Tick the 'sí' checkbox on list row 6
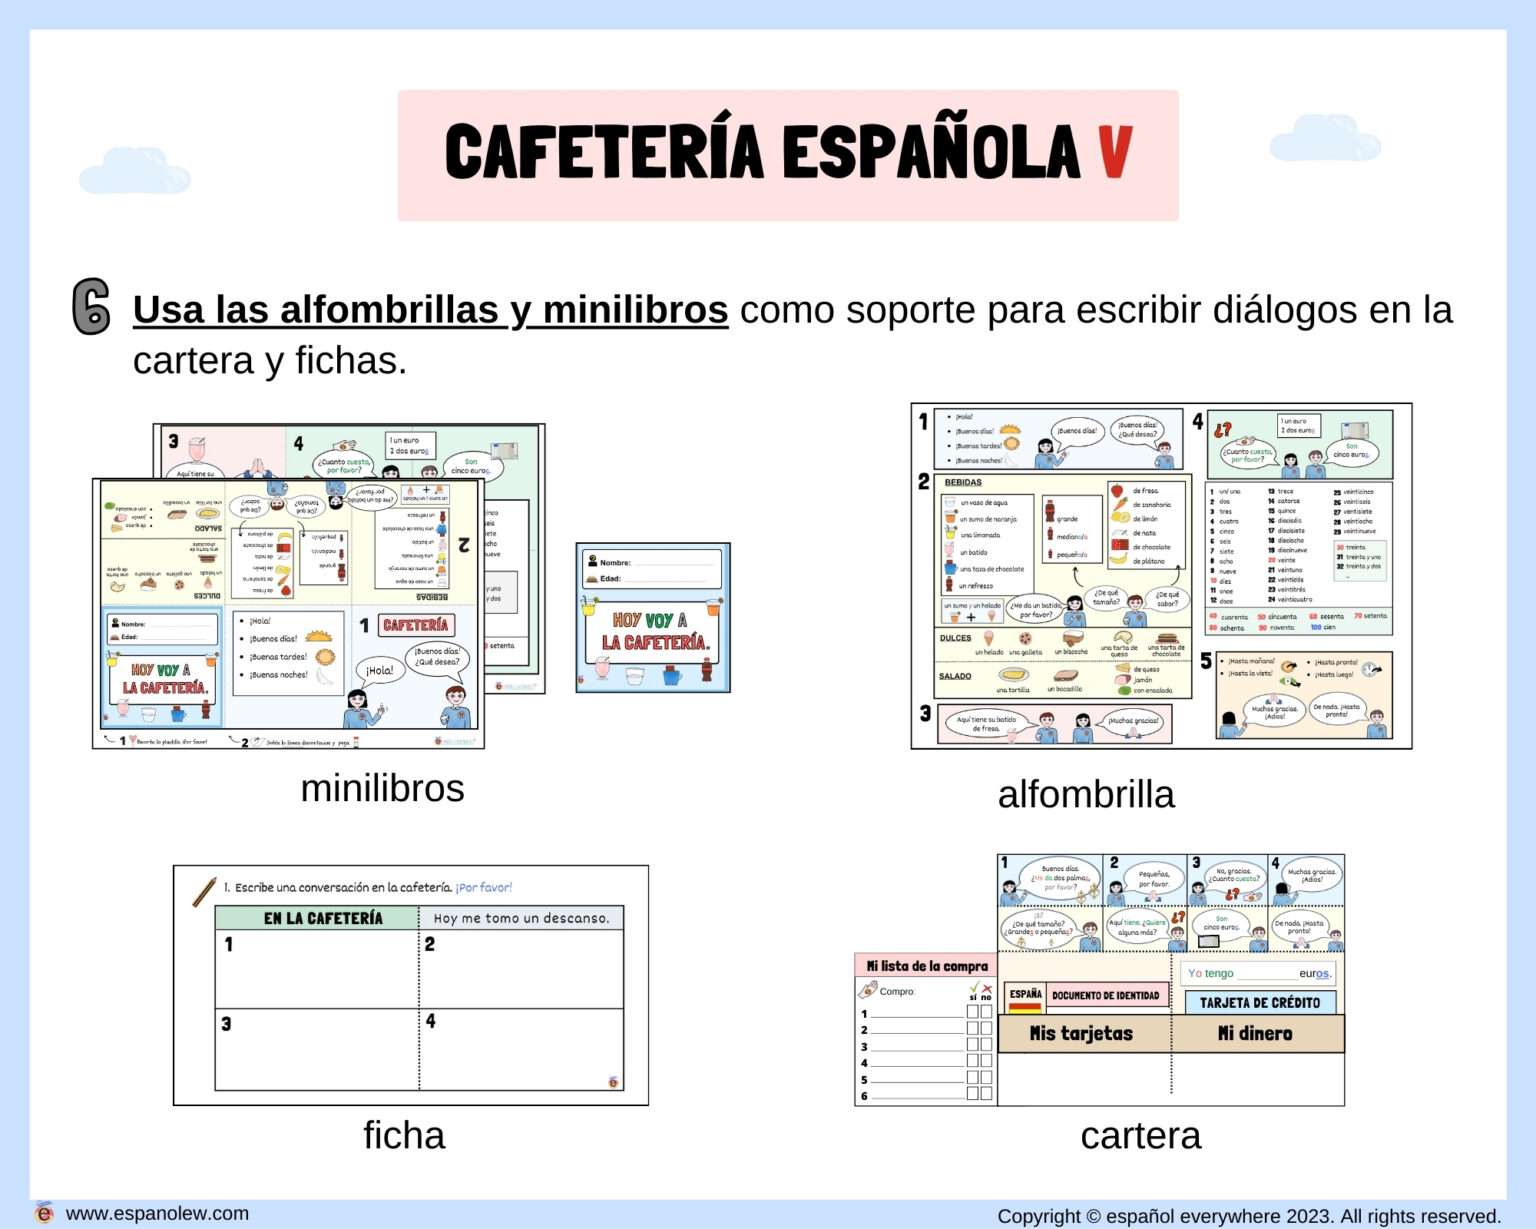The image size is (1536, 1229). pyautogui.click(x=972, y=1092)
